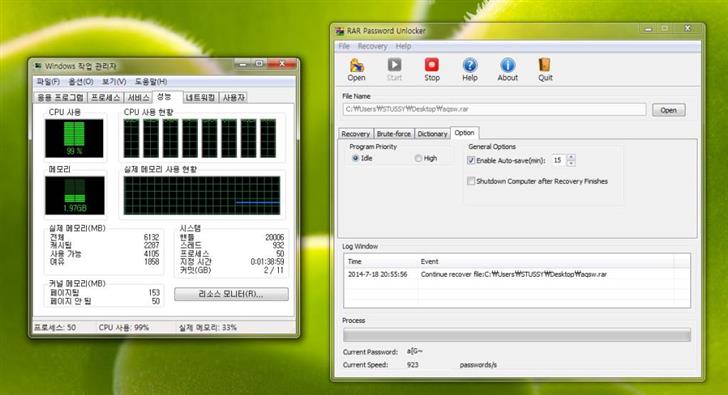Open 보기(V) menu in Task Manager
This screenshot has width=728, height=395.
point(114,82)
